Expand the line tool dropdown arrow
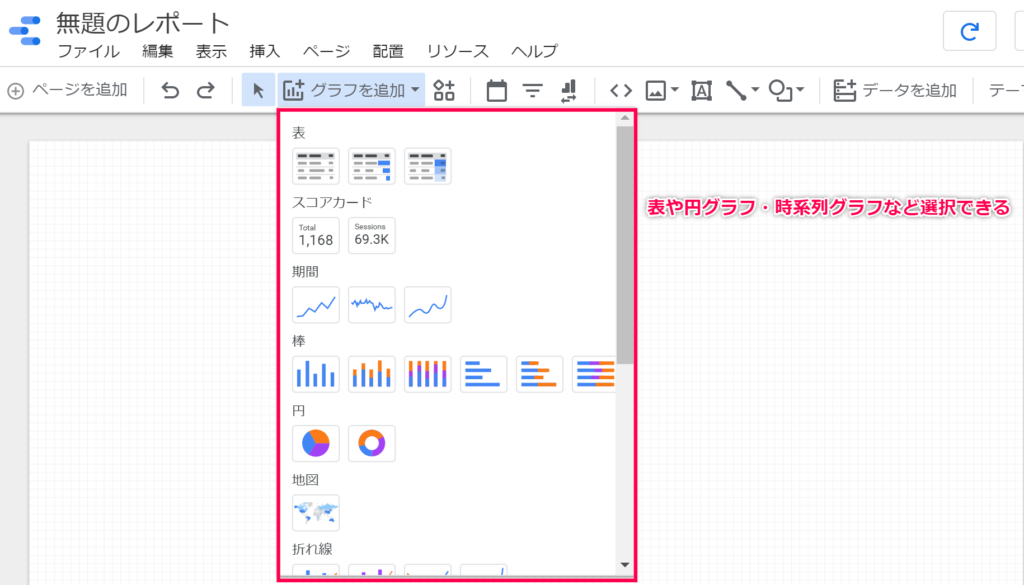The width and height of the screenshot is (1024, 585). [x=755, y=90]
